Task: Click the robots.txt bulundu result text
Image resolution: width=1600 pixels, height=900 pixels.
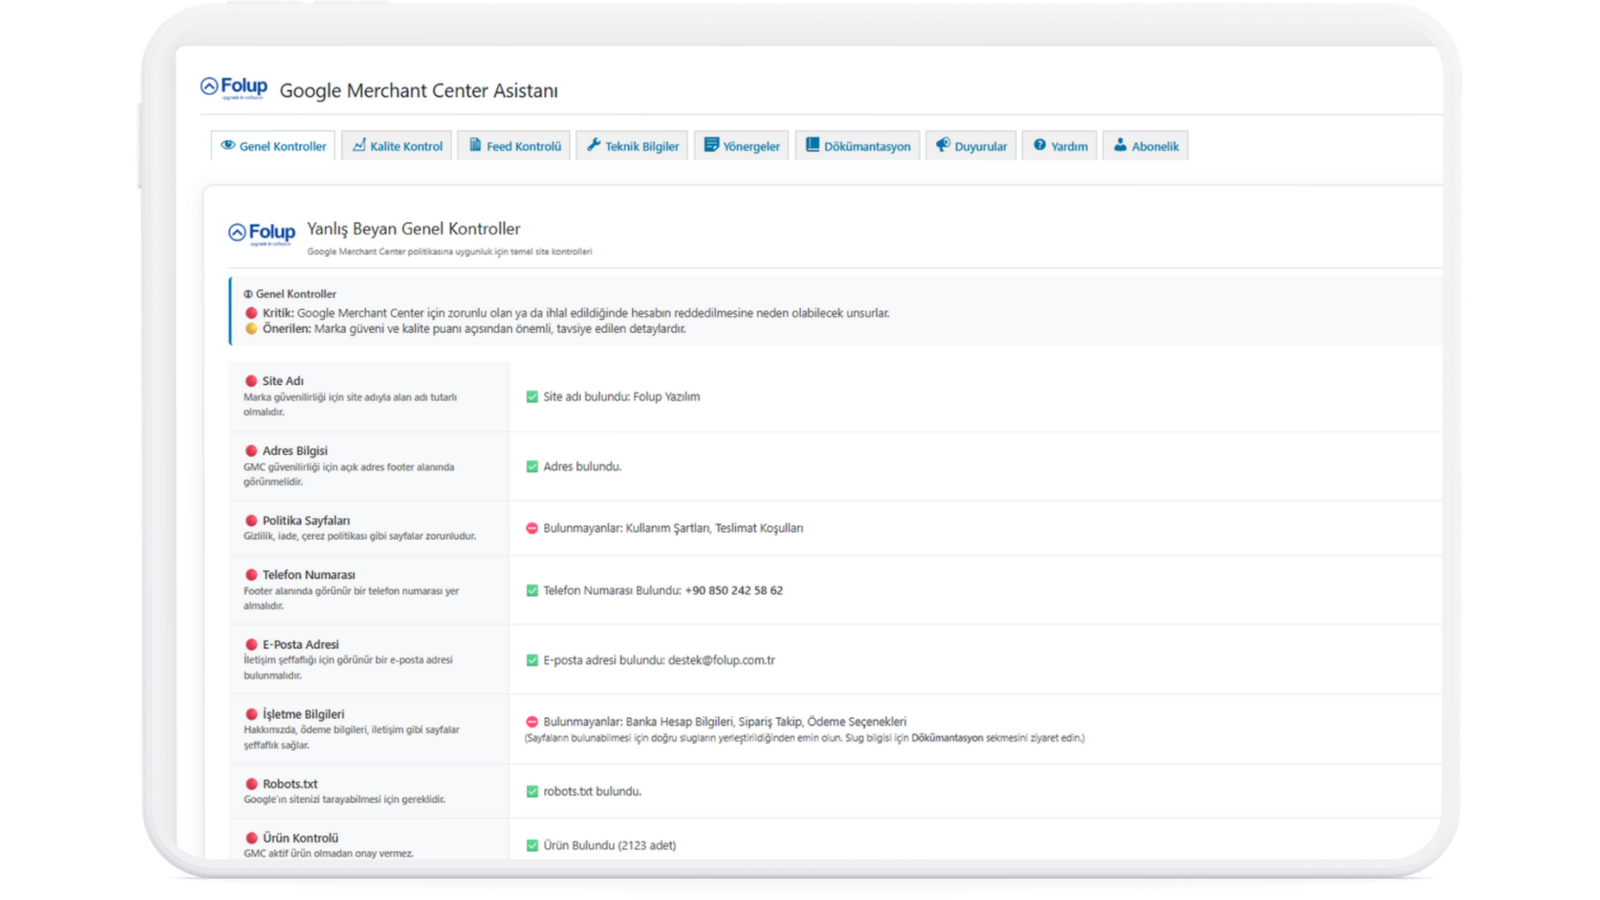Action: (593, 792)
